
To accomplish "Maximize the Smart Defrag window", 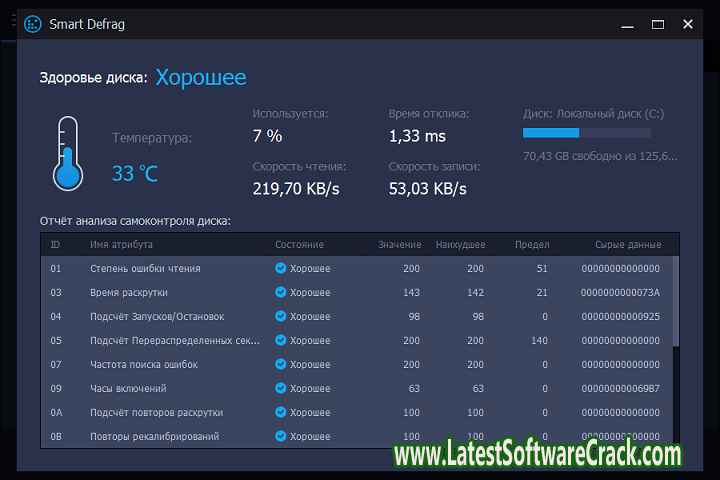I will click(658, 24).
